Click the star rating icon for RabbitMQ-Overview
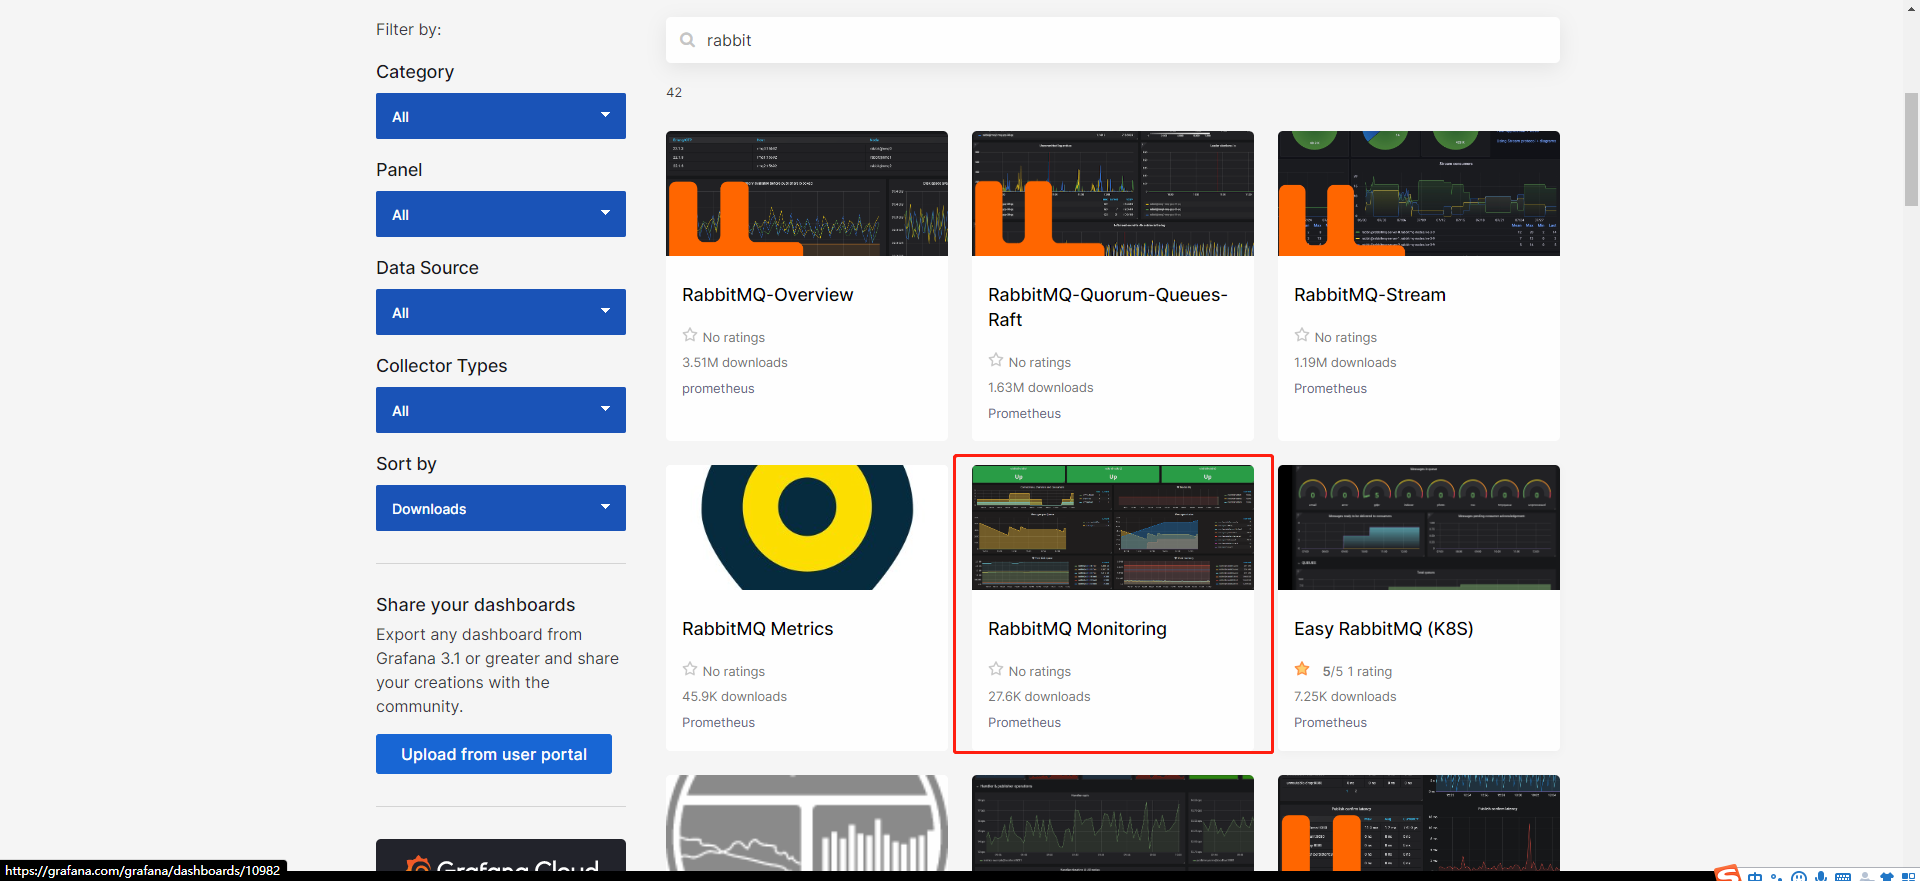The height and width of the screenshot is (881, 1920). (x=690, y=335)
